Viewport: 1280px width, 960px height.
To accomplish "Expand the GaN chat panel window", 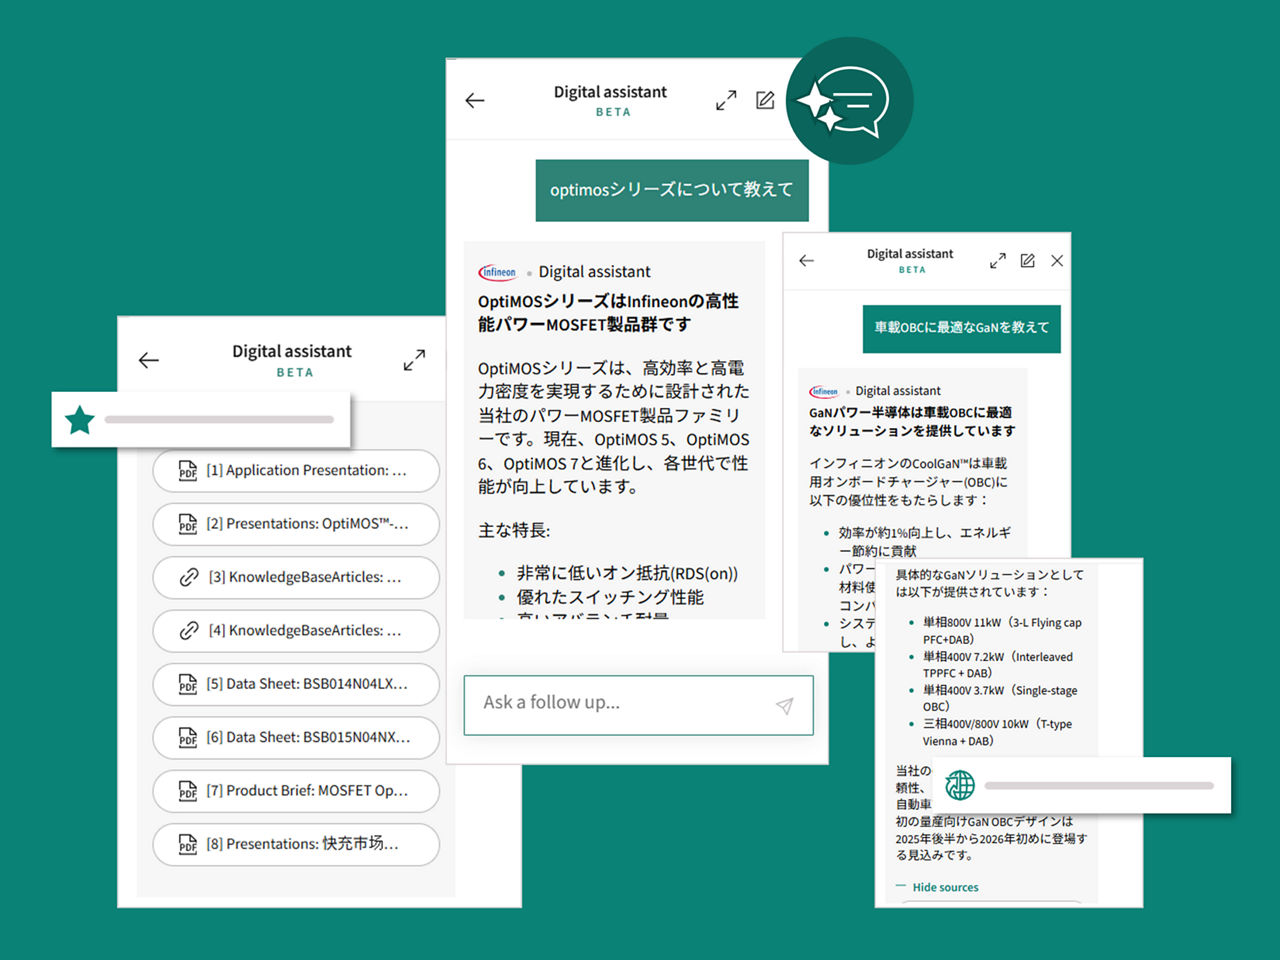I will click(997, 261).
